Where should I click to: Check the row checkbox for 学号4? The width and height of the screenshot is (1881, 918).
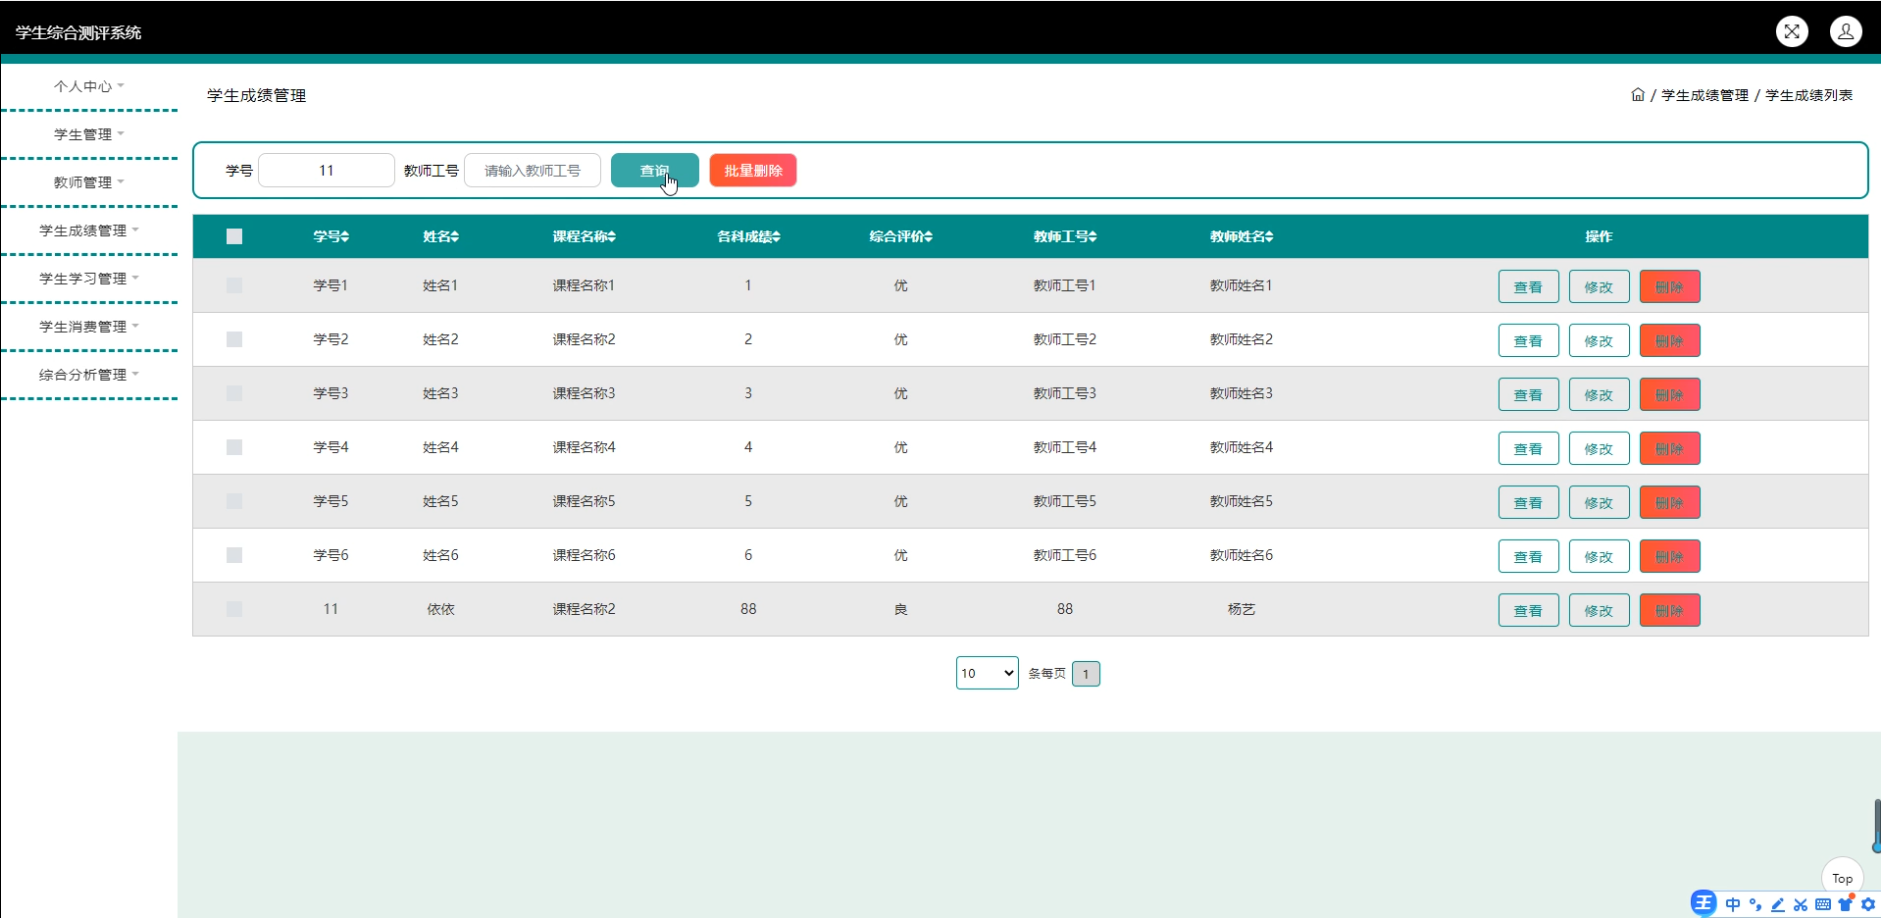[234, 448]
